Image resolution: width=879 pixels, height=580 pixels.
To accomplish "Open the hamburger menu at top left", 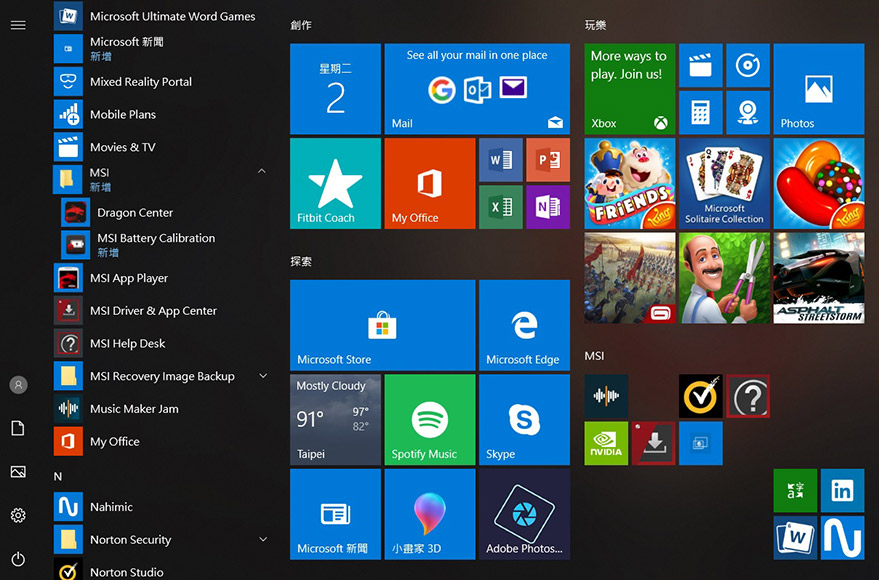I will (x=18, y=25).
